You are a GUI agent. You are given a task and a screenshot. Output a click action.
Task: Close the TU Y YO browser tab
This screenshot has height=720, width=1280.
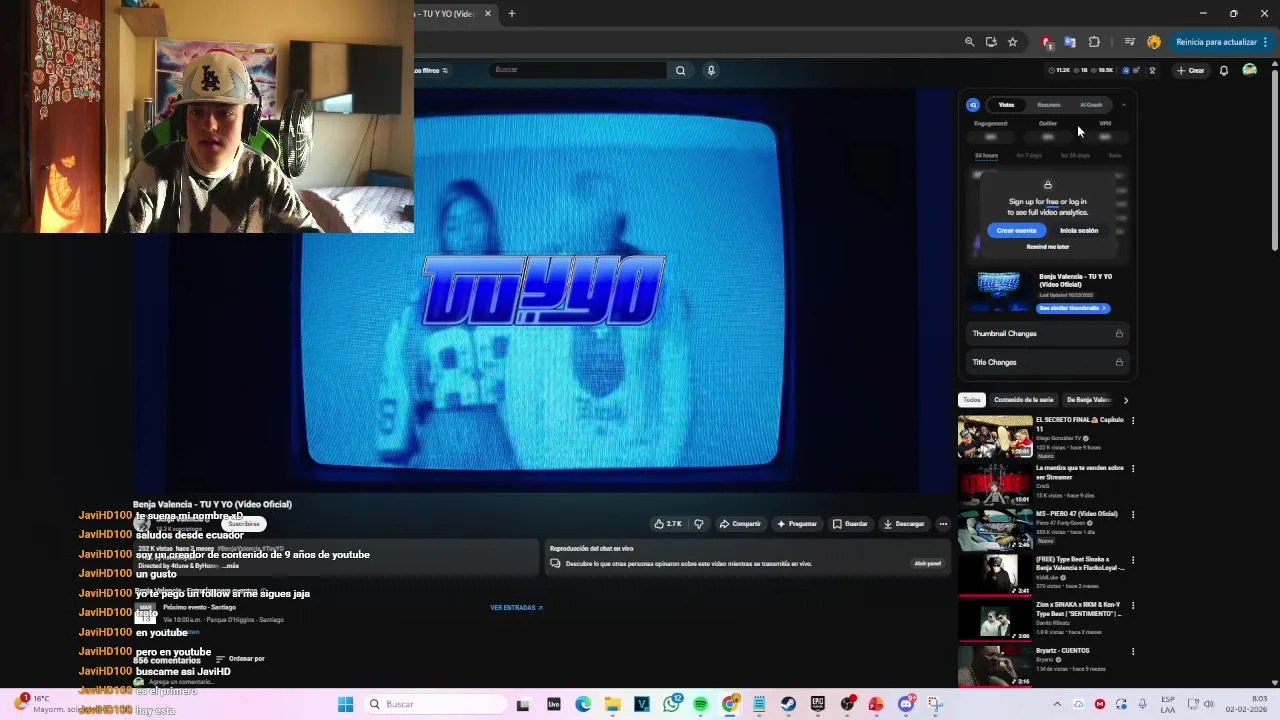coord(488,13)
